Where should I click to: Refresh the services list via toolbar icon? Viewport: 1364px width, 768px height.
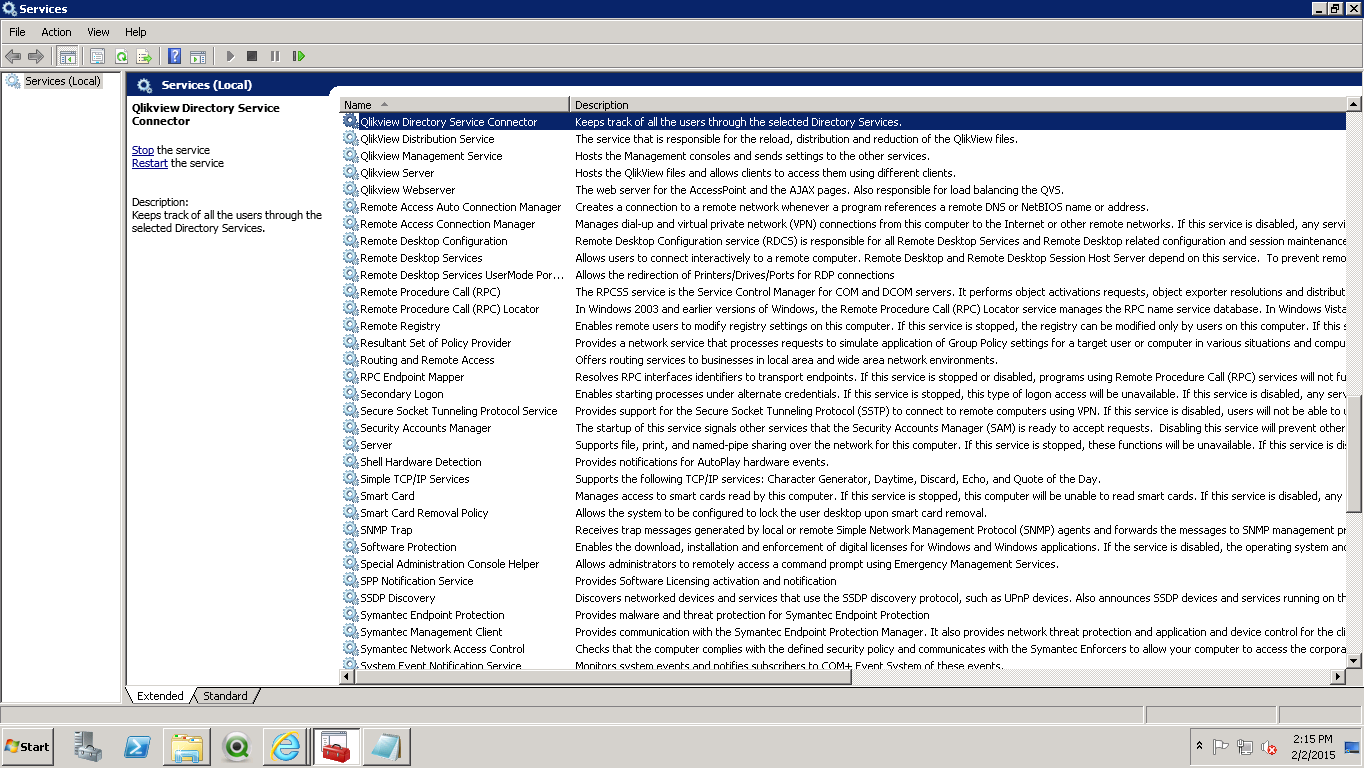[x=121, y=57]
